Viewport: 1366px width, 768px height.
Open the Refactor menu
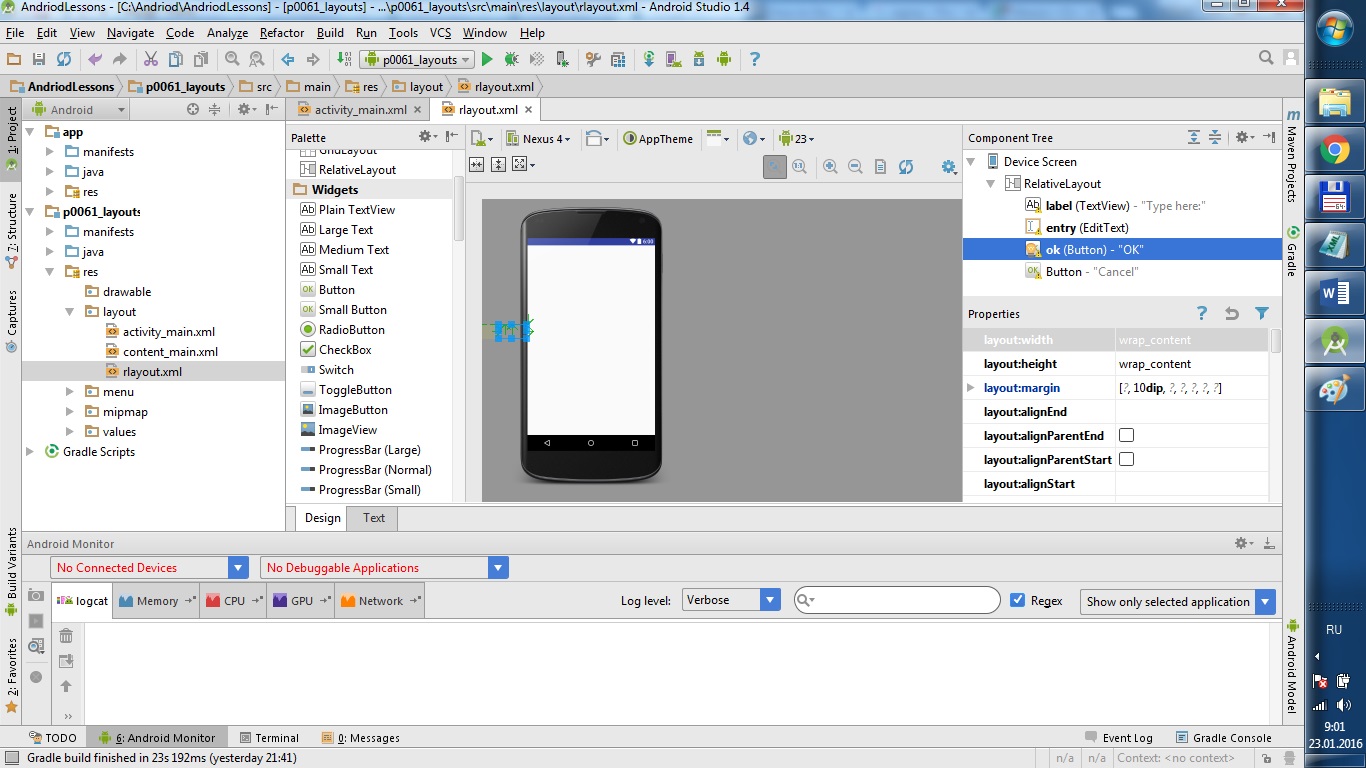click(x=282, y=33)
